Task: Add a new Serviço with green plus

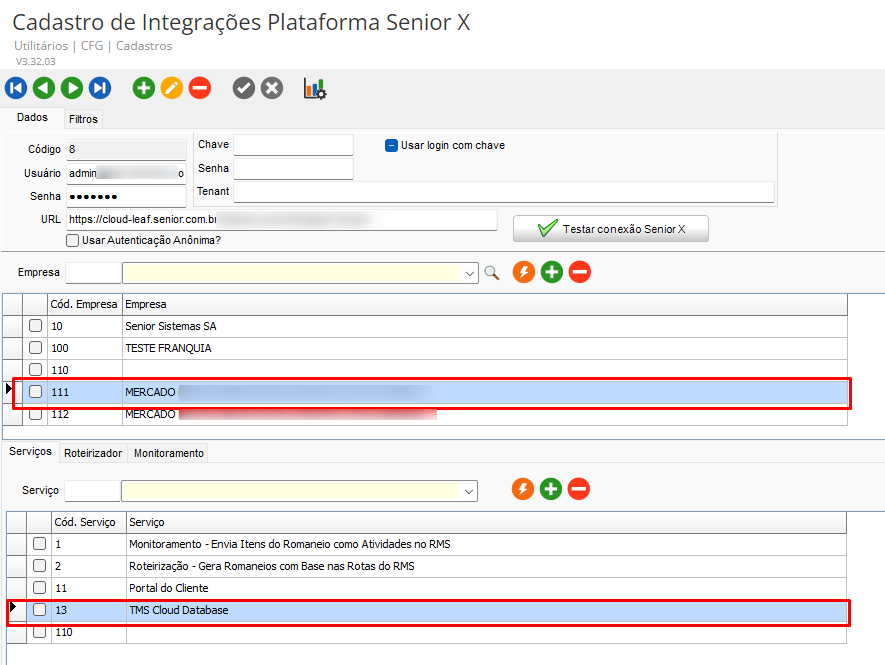Action: click(551, 489)
